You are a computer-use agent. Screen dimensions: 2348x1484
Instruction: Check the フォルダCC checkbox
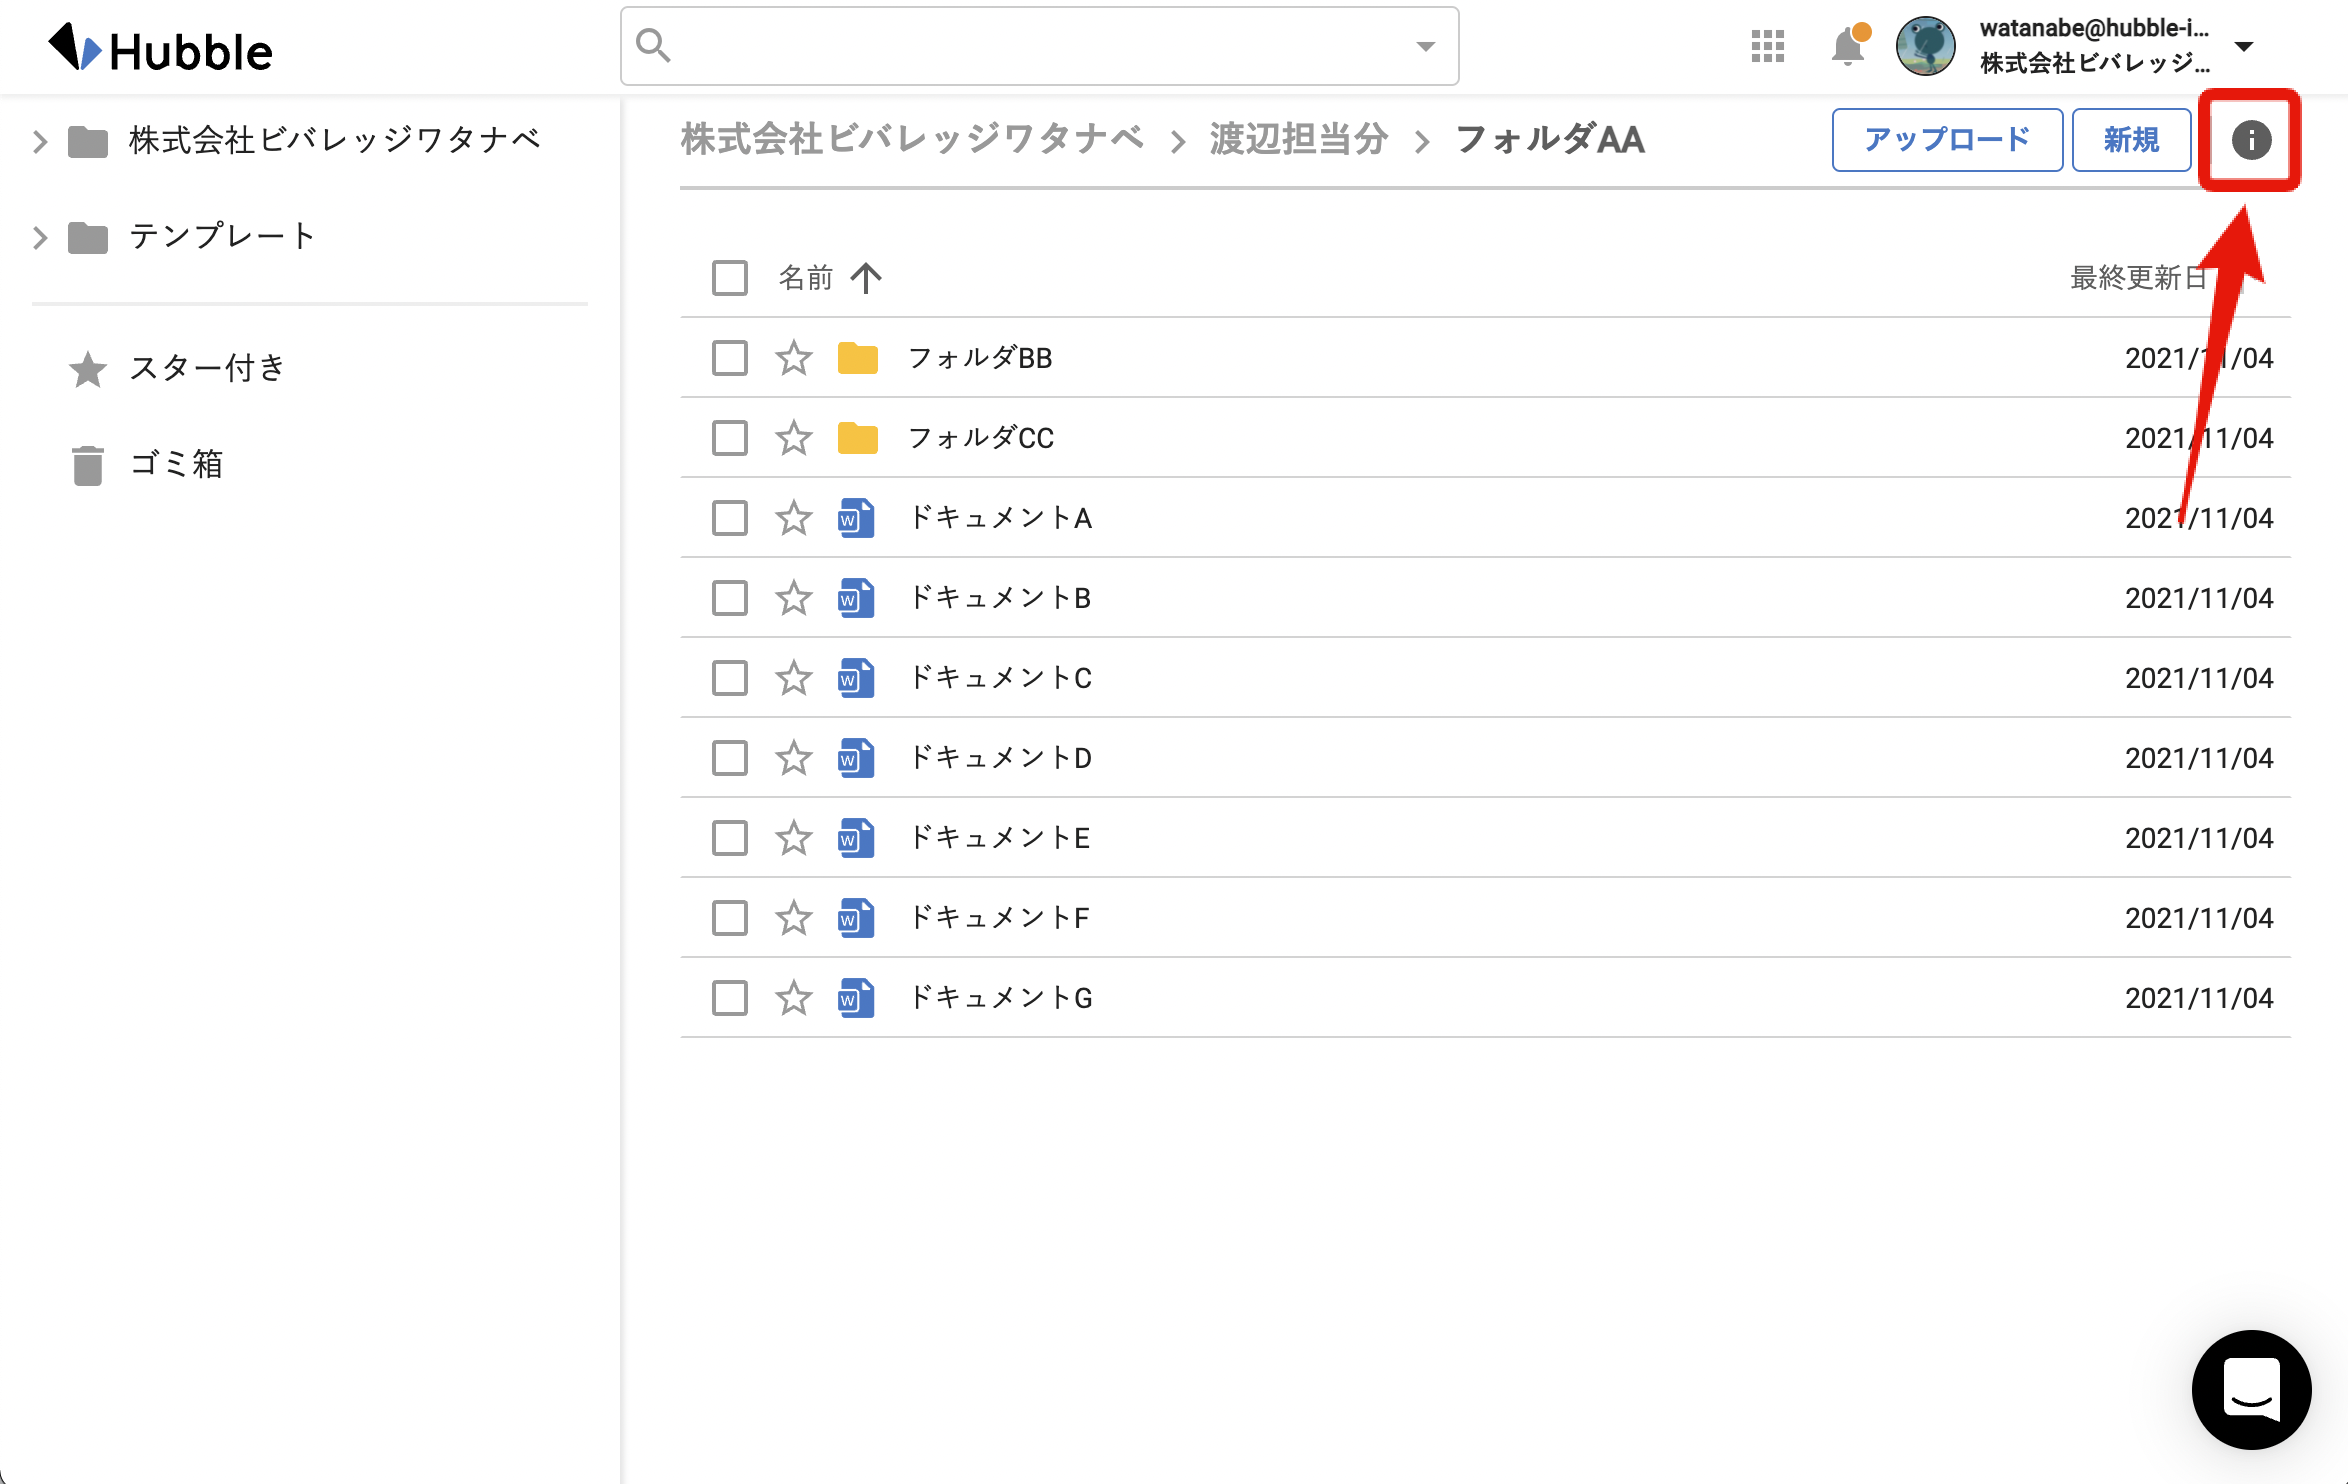pos(729,437)
